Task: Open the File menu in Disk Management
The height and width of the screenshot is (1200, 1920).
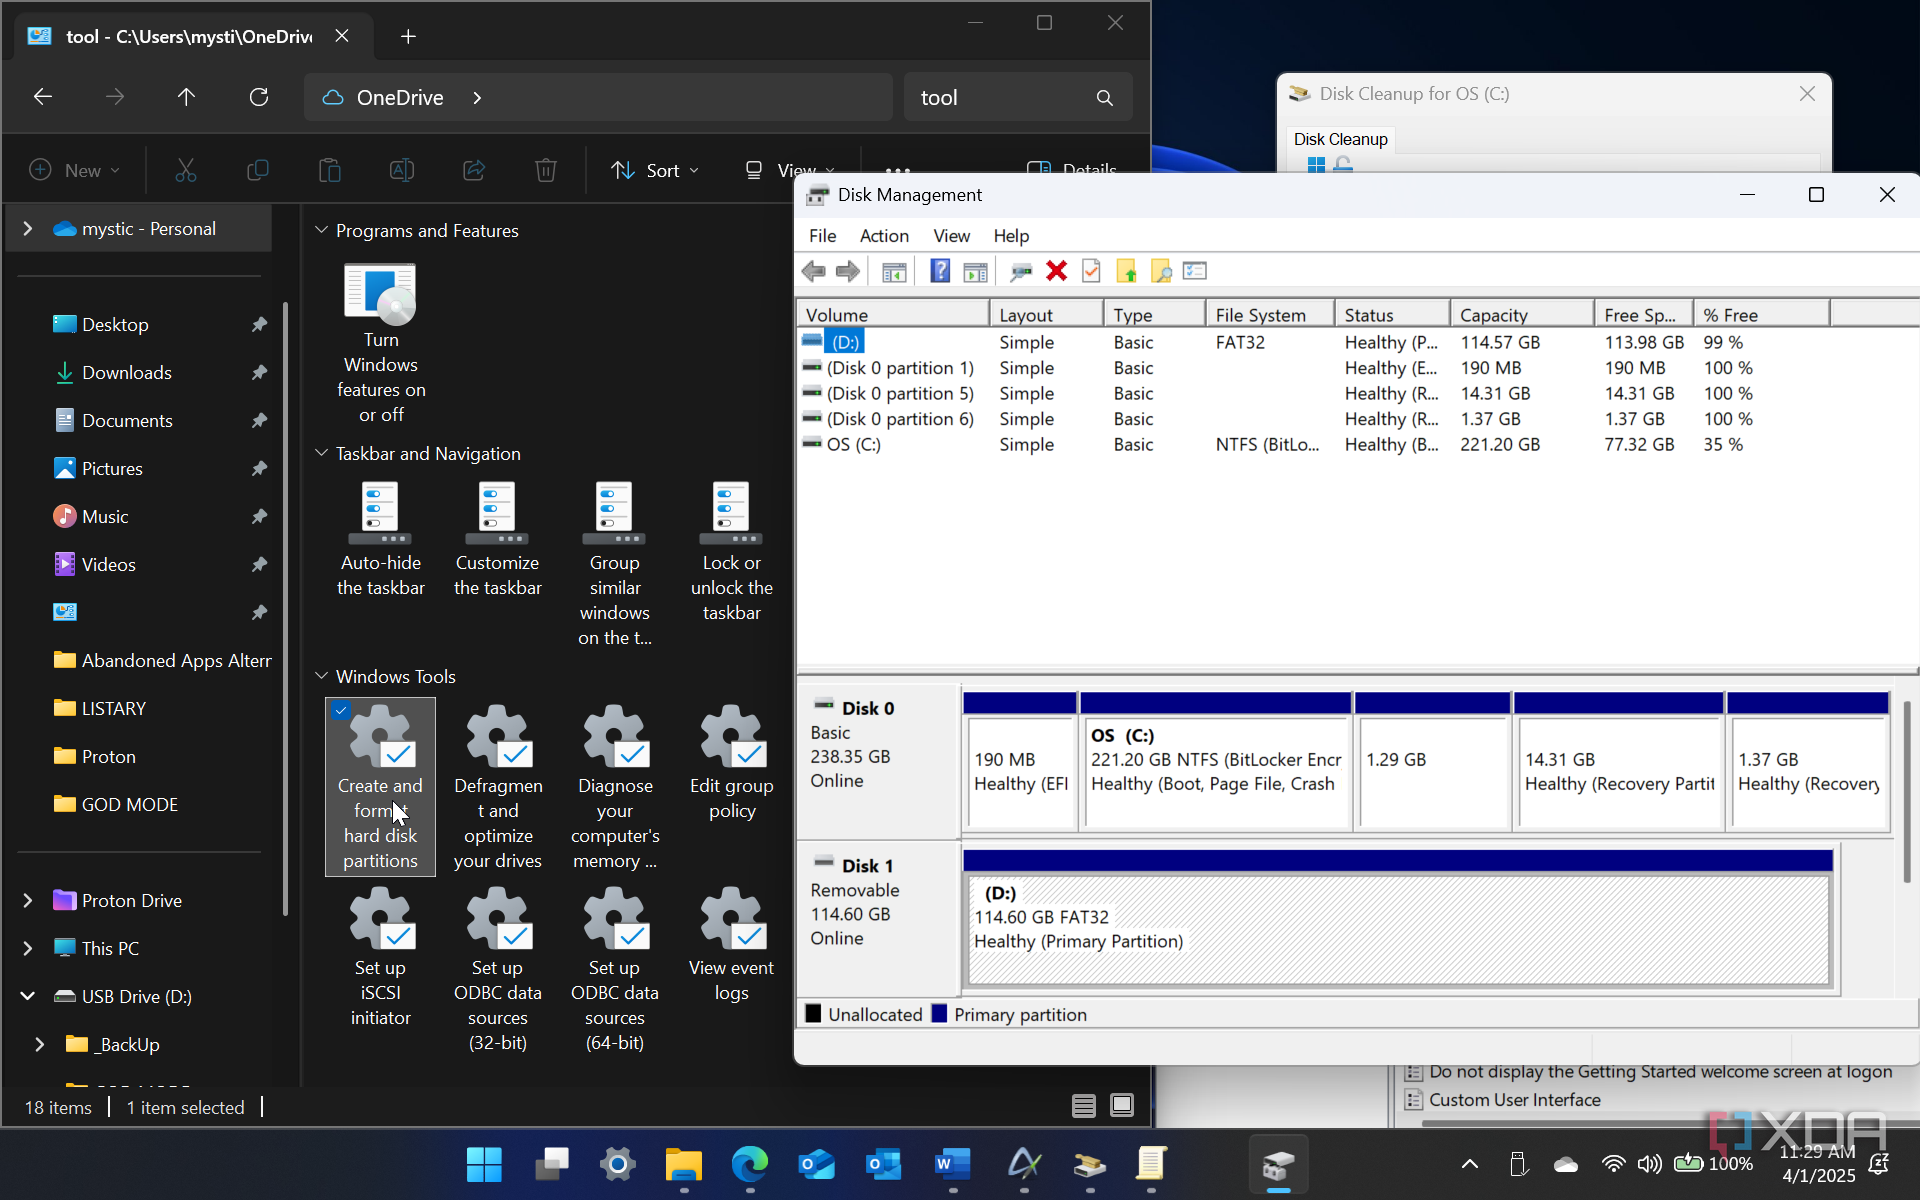Action: (x=822, y=236)
